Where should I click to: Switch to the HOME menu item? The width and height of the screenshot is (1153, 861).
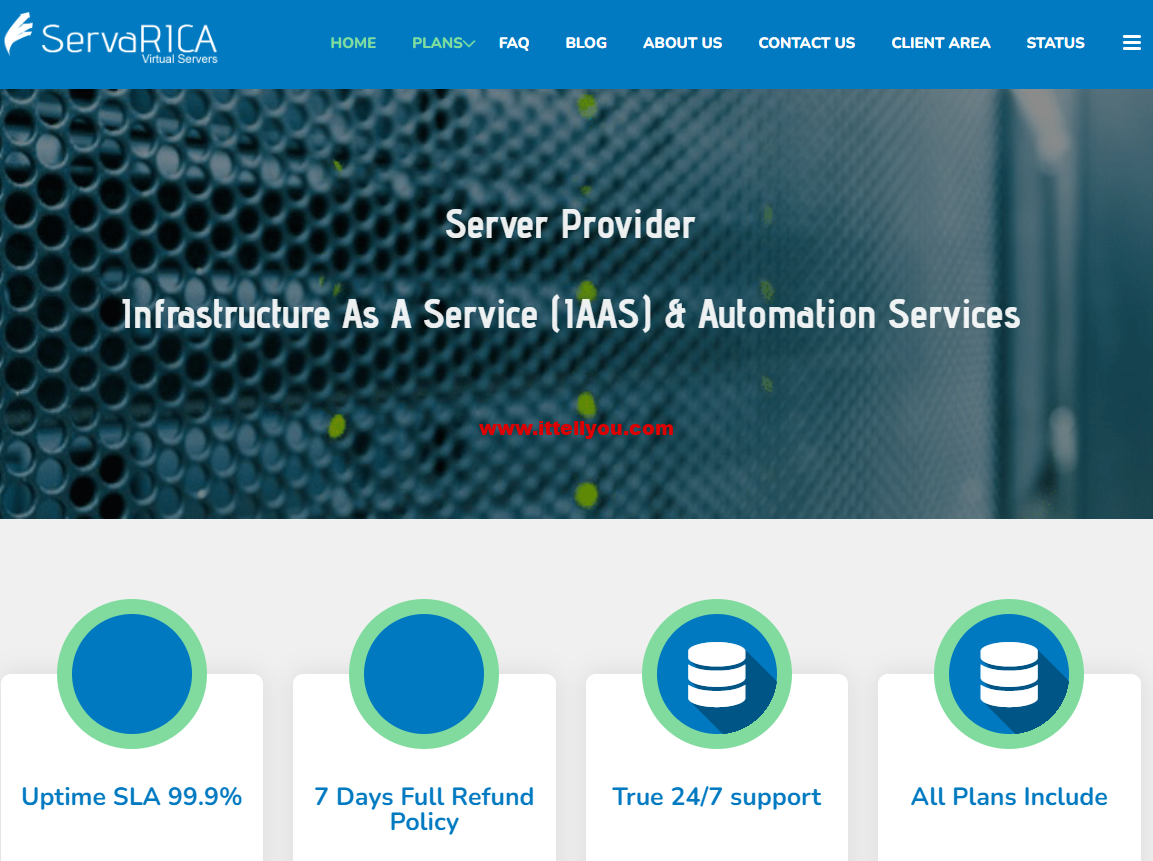coord(353,42)
